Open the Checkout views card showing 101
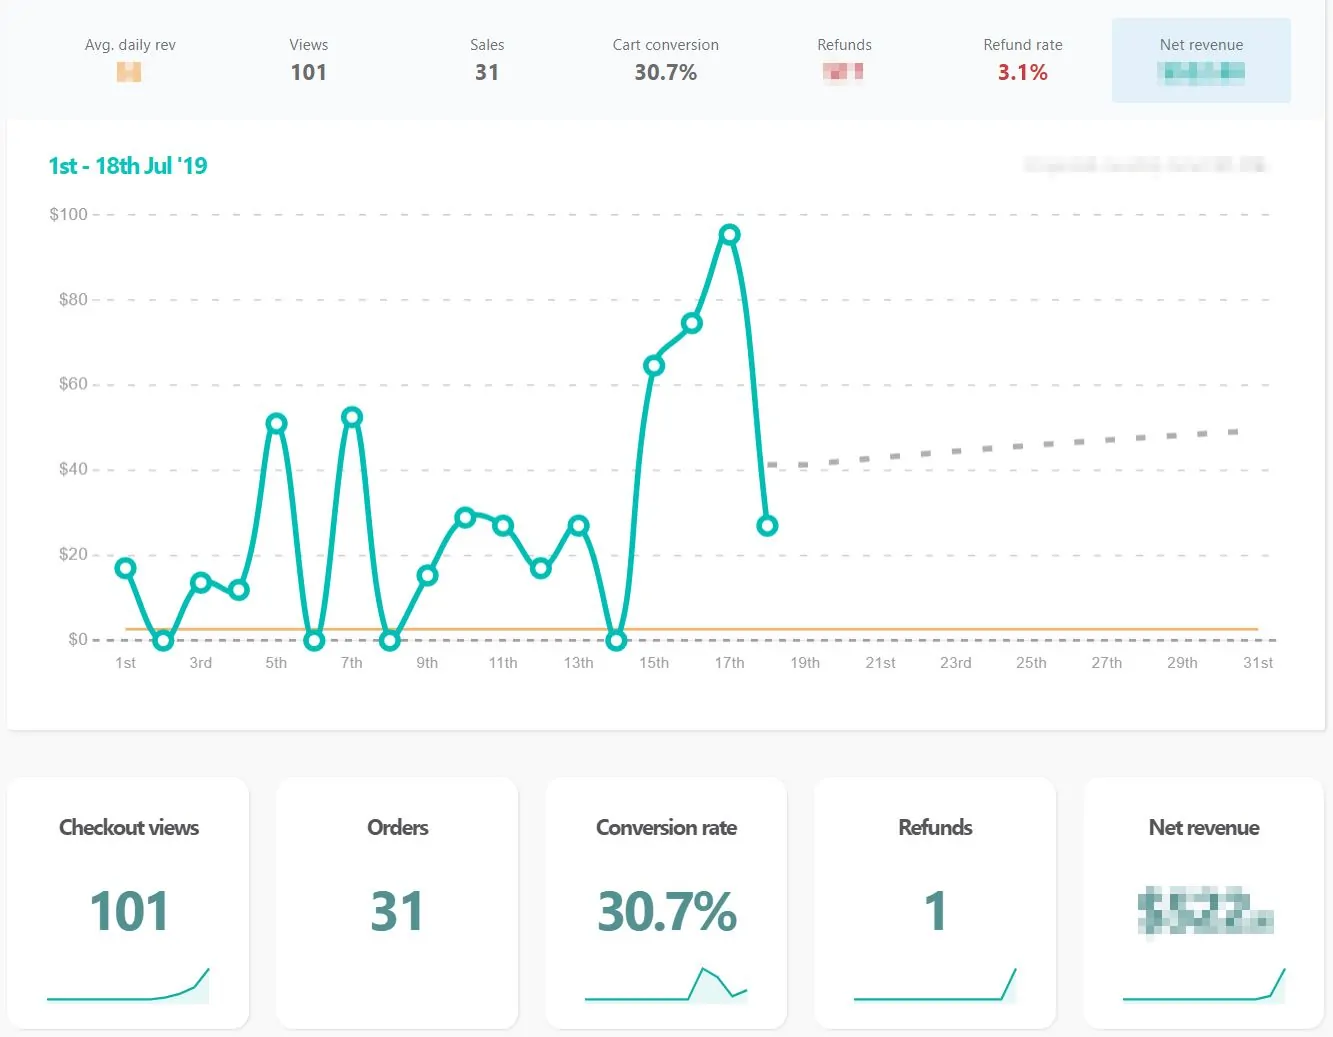Viewport: 1333px width, 1037px height. (x=127, y=902)
